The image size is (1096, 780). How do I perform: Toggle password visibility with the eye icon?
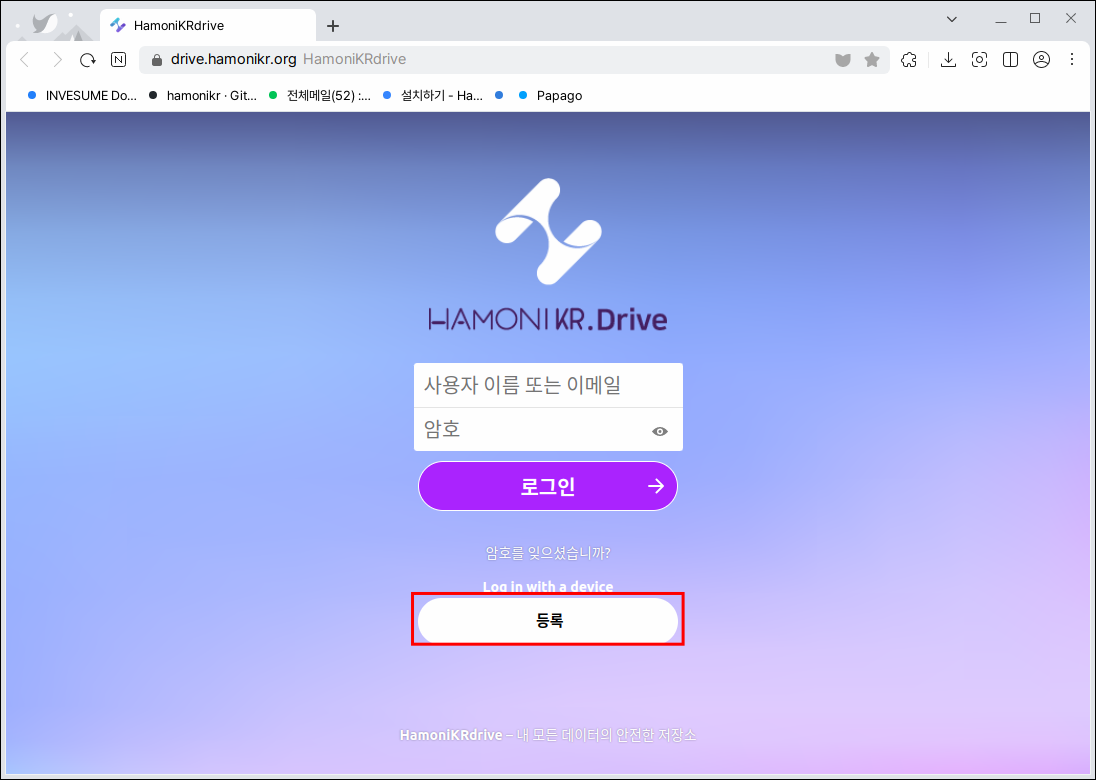coord(660,432)
